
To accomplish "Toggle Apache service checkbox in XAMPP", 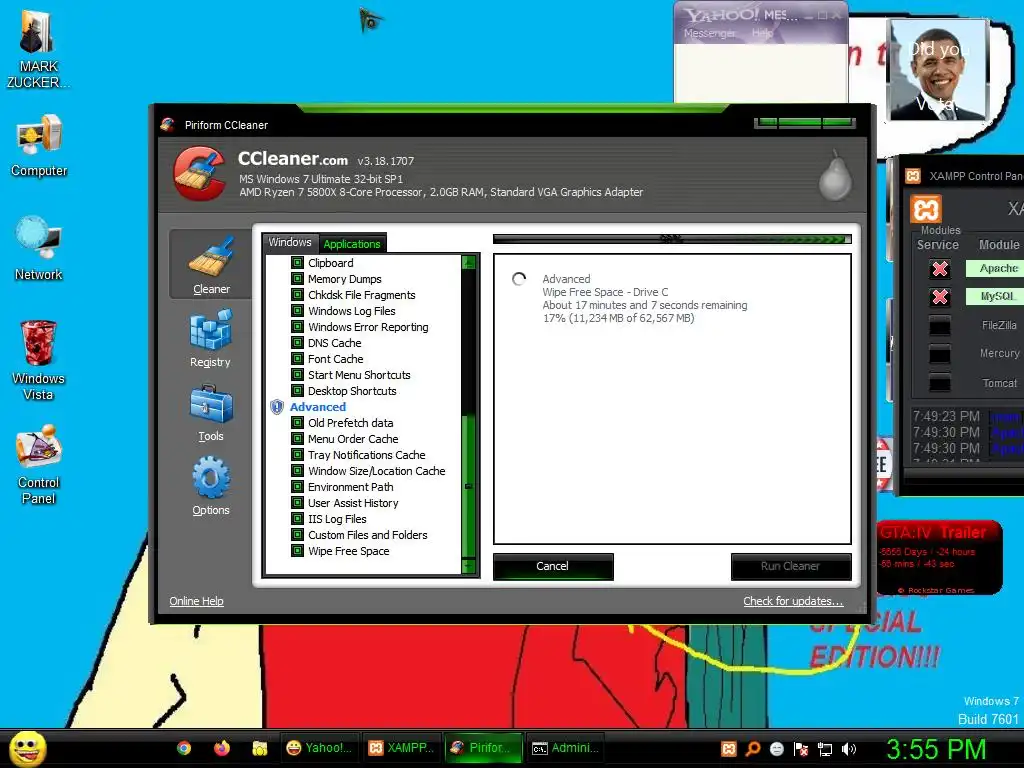I will [x=940, y=269].
